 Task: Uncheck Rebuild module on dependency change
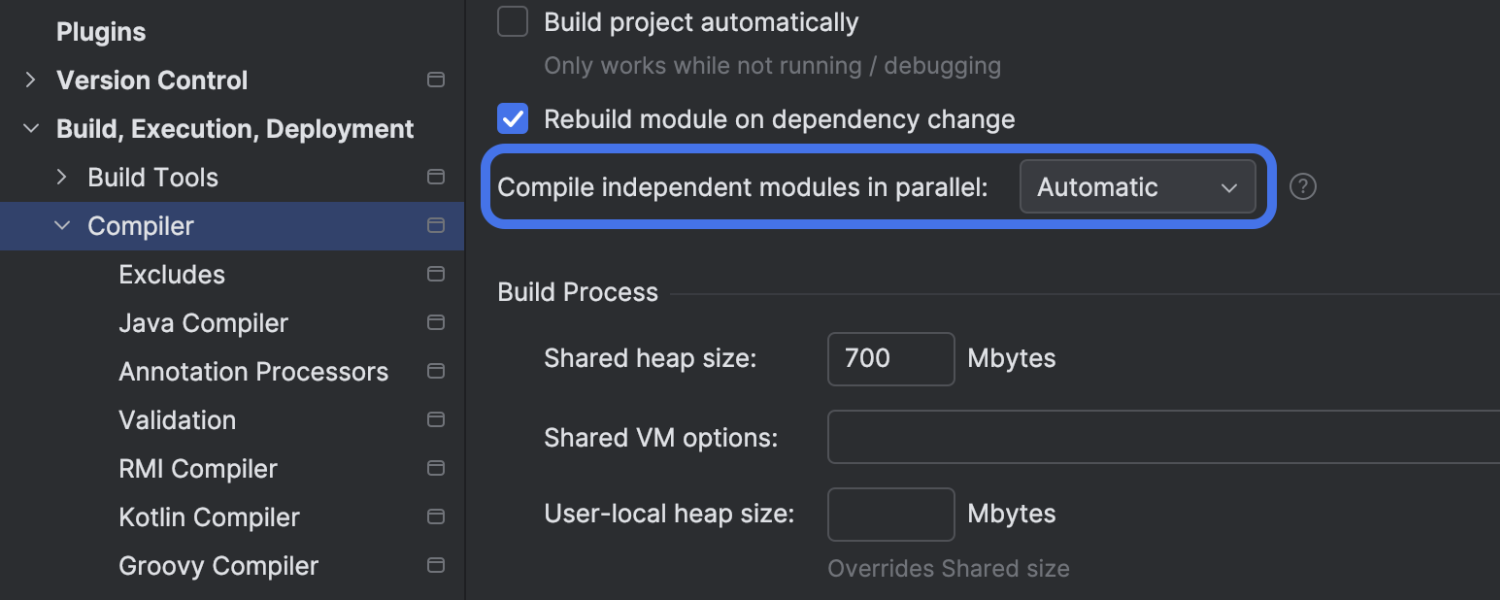[x=512, y=118]
